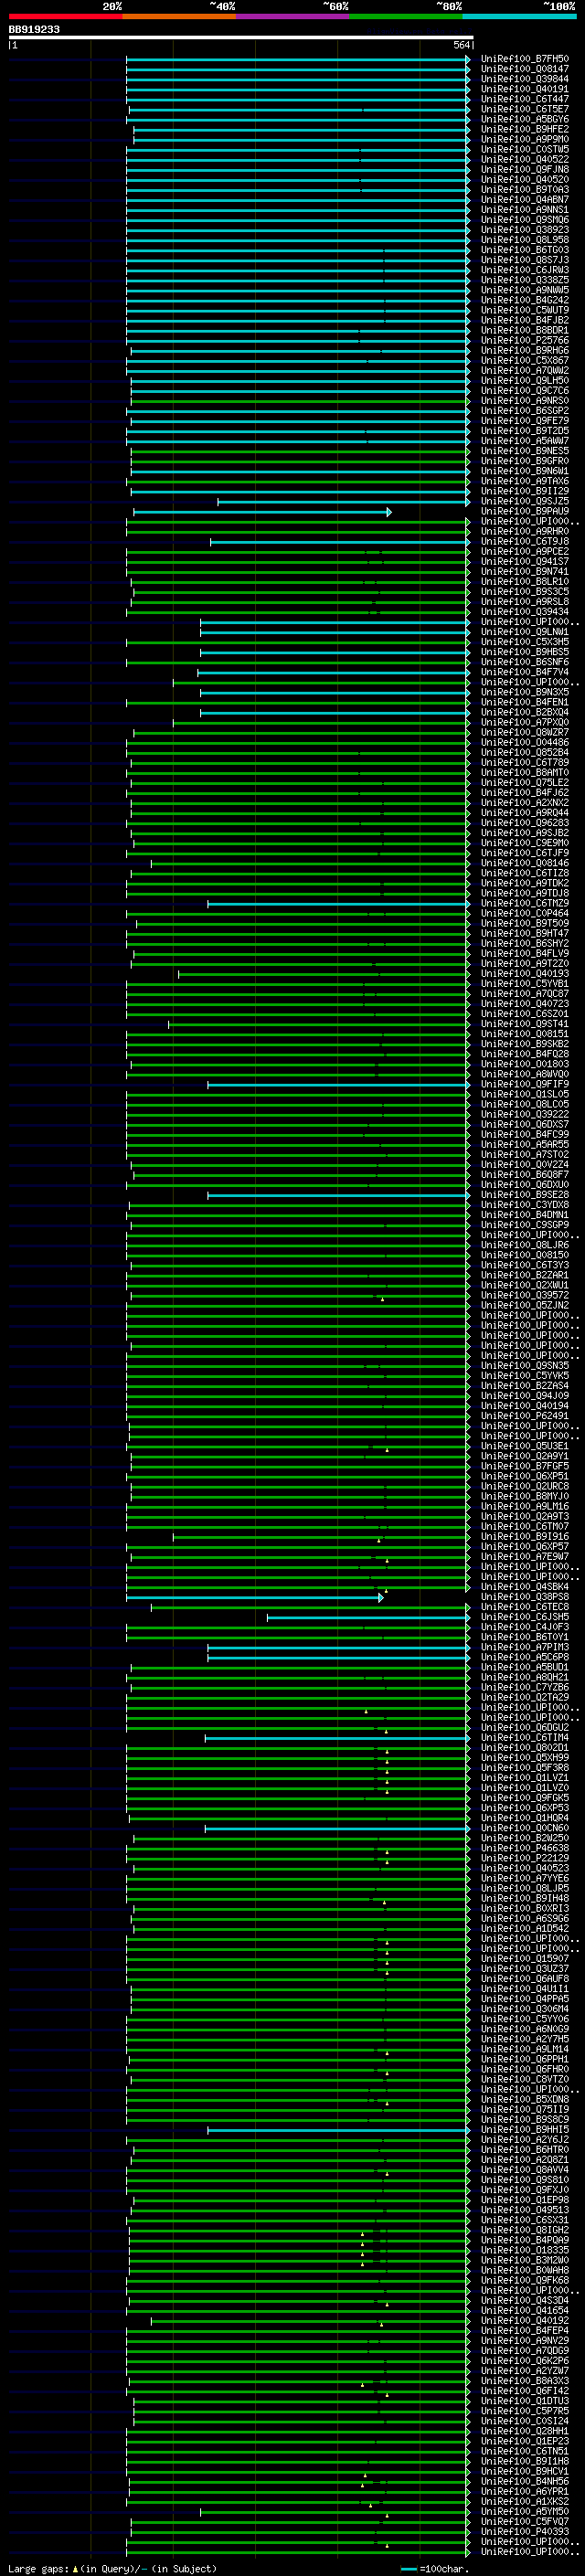This screenshot has height=2576, width=585.
Task: Select the UniRef100_B9PAU9 label
Action: 525,511
